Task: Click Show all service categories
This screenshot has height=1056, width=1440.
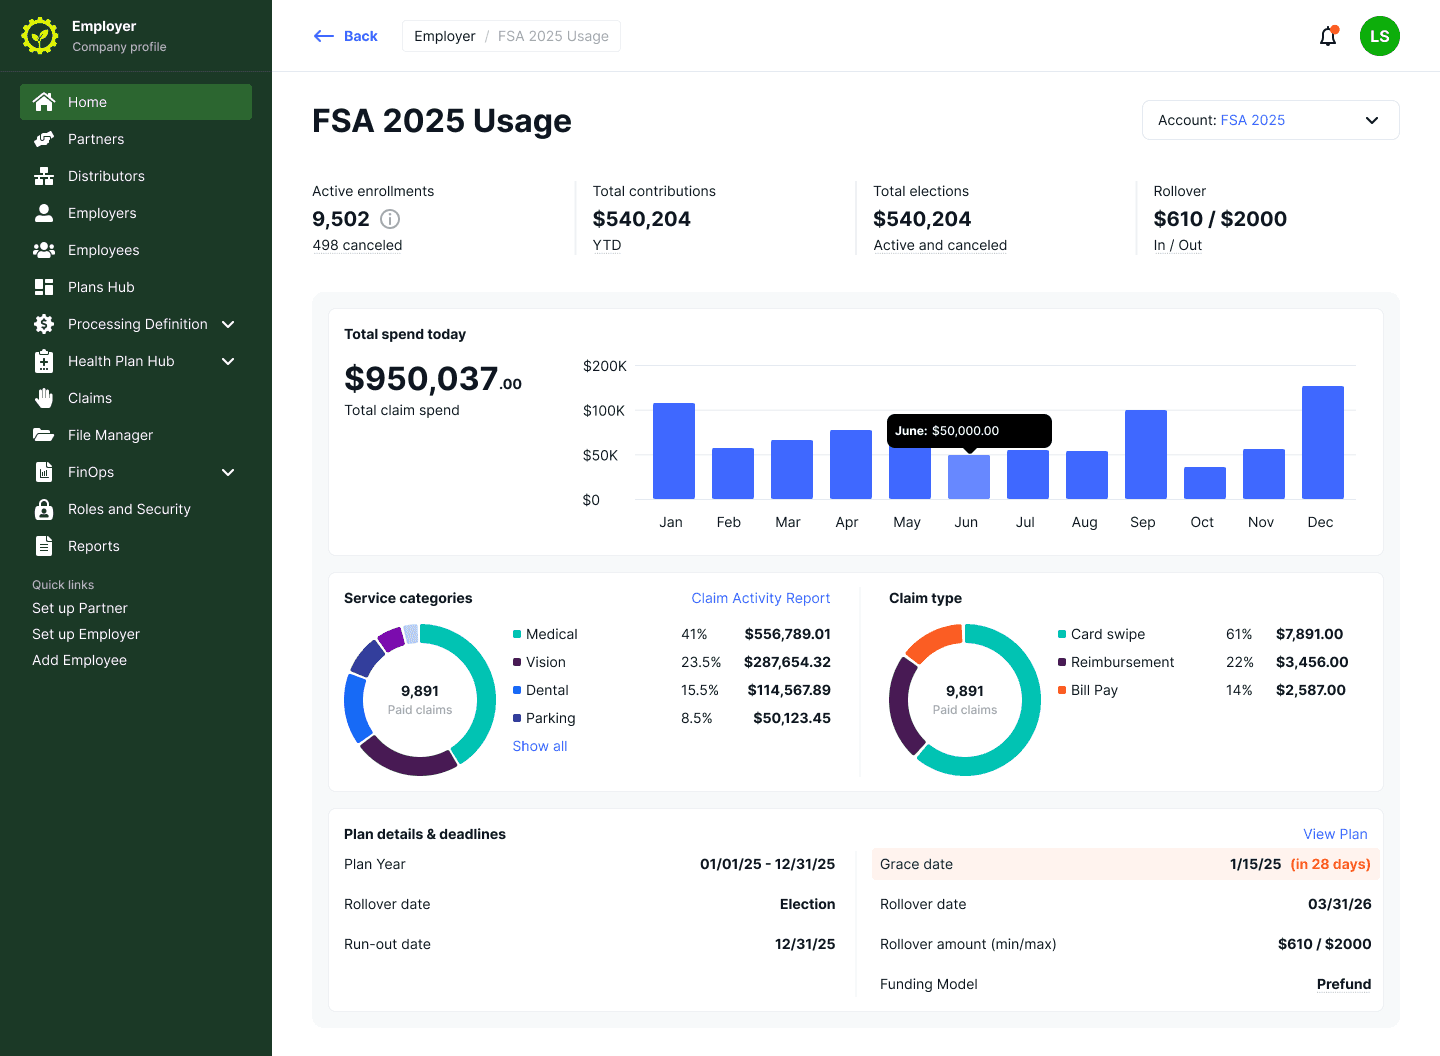Action: (540, 746)
